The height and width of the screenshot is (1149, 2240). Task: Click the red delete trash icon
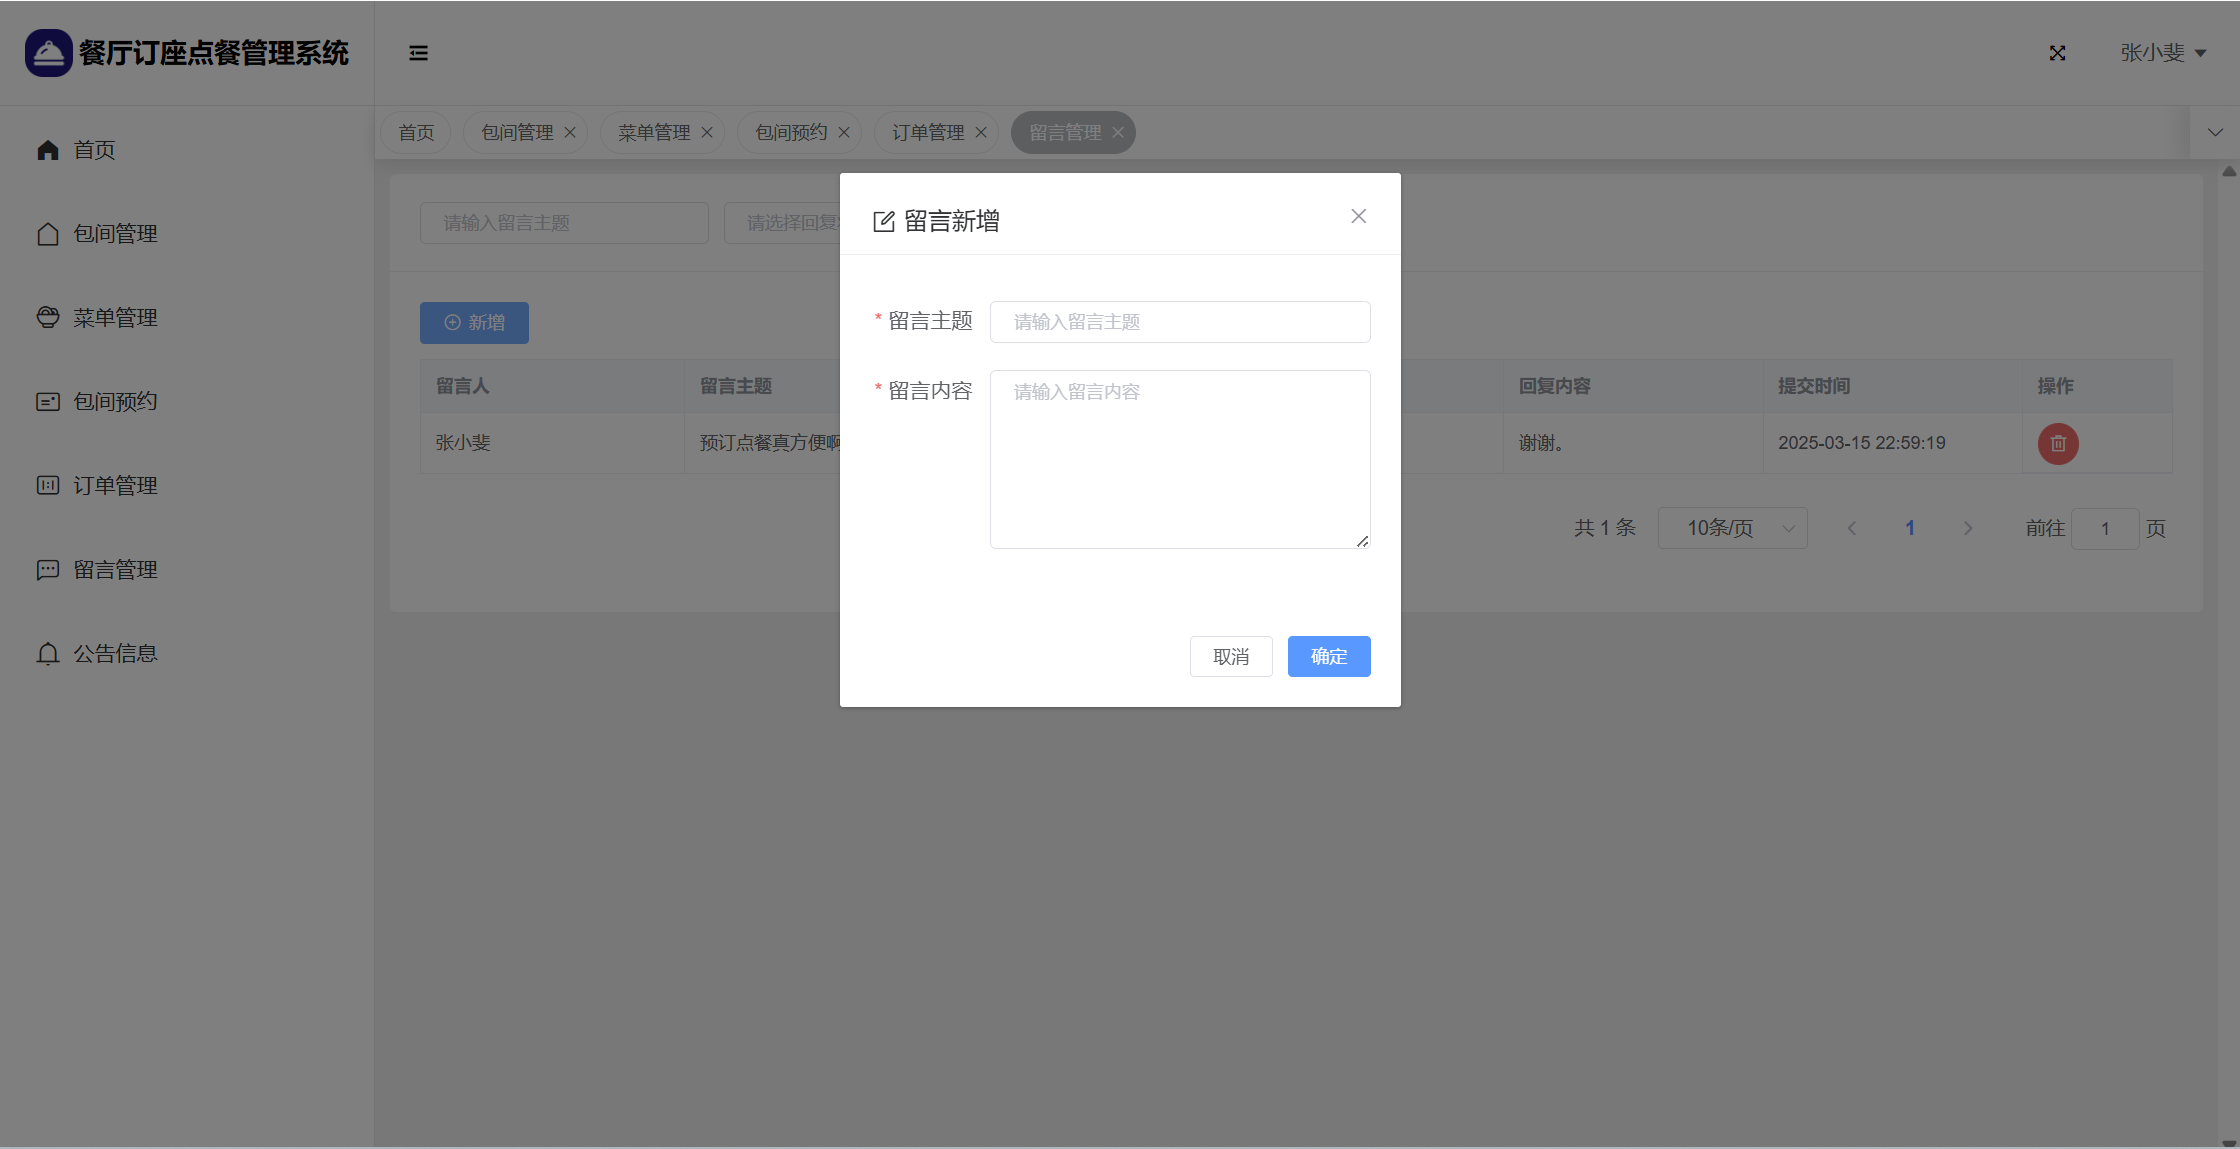click(x=2057, y=443)
